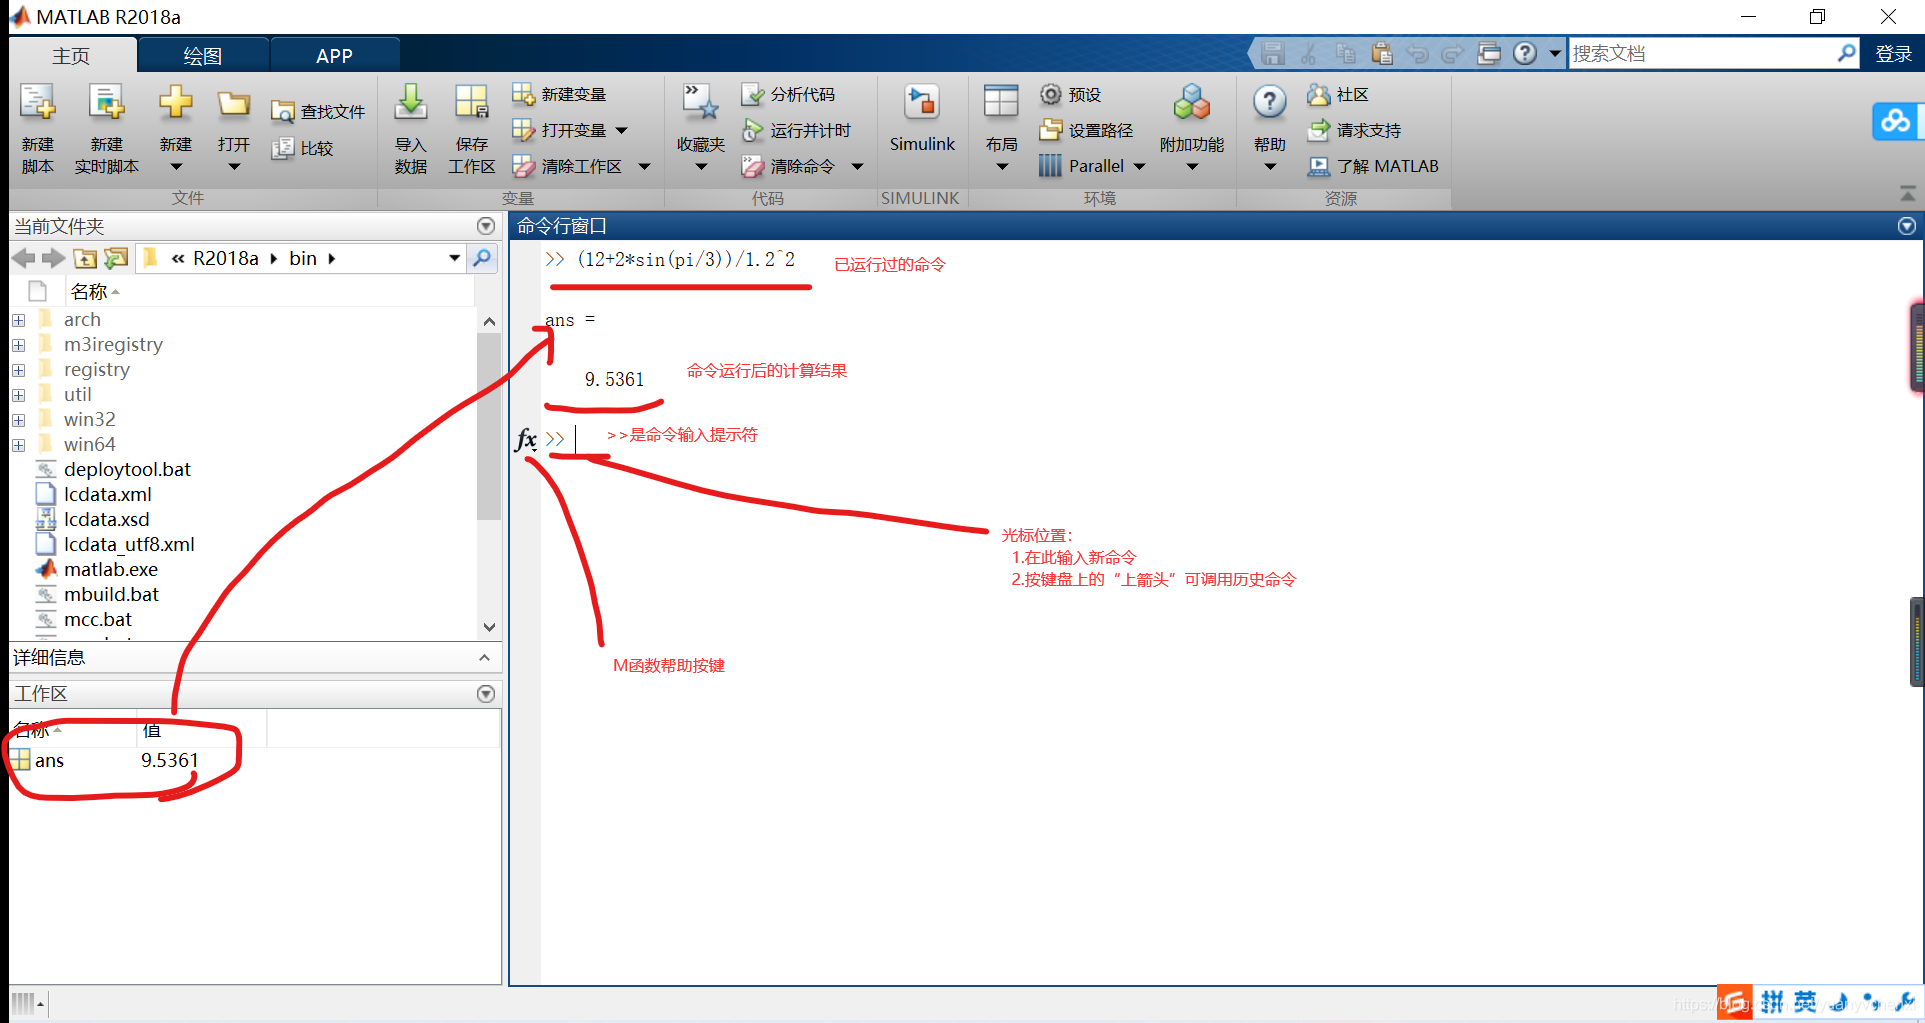1925x1023 pixels.
Task: Click Run and Time (运行并计时)
Action: coord(796,130)
